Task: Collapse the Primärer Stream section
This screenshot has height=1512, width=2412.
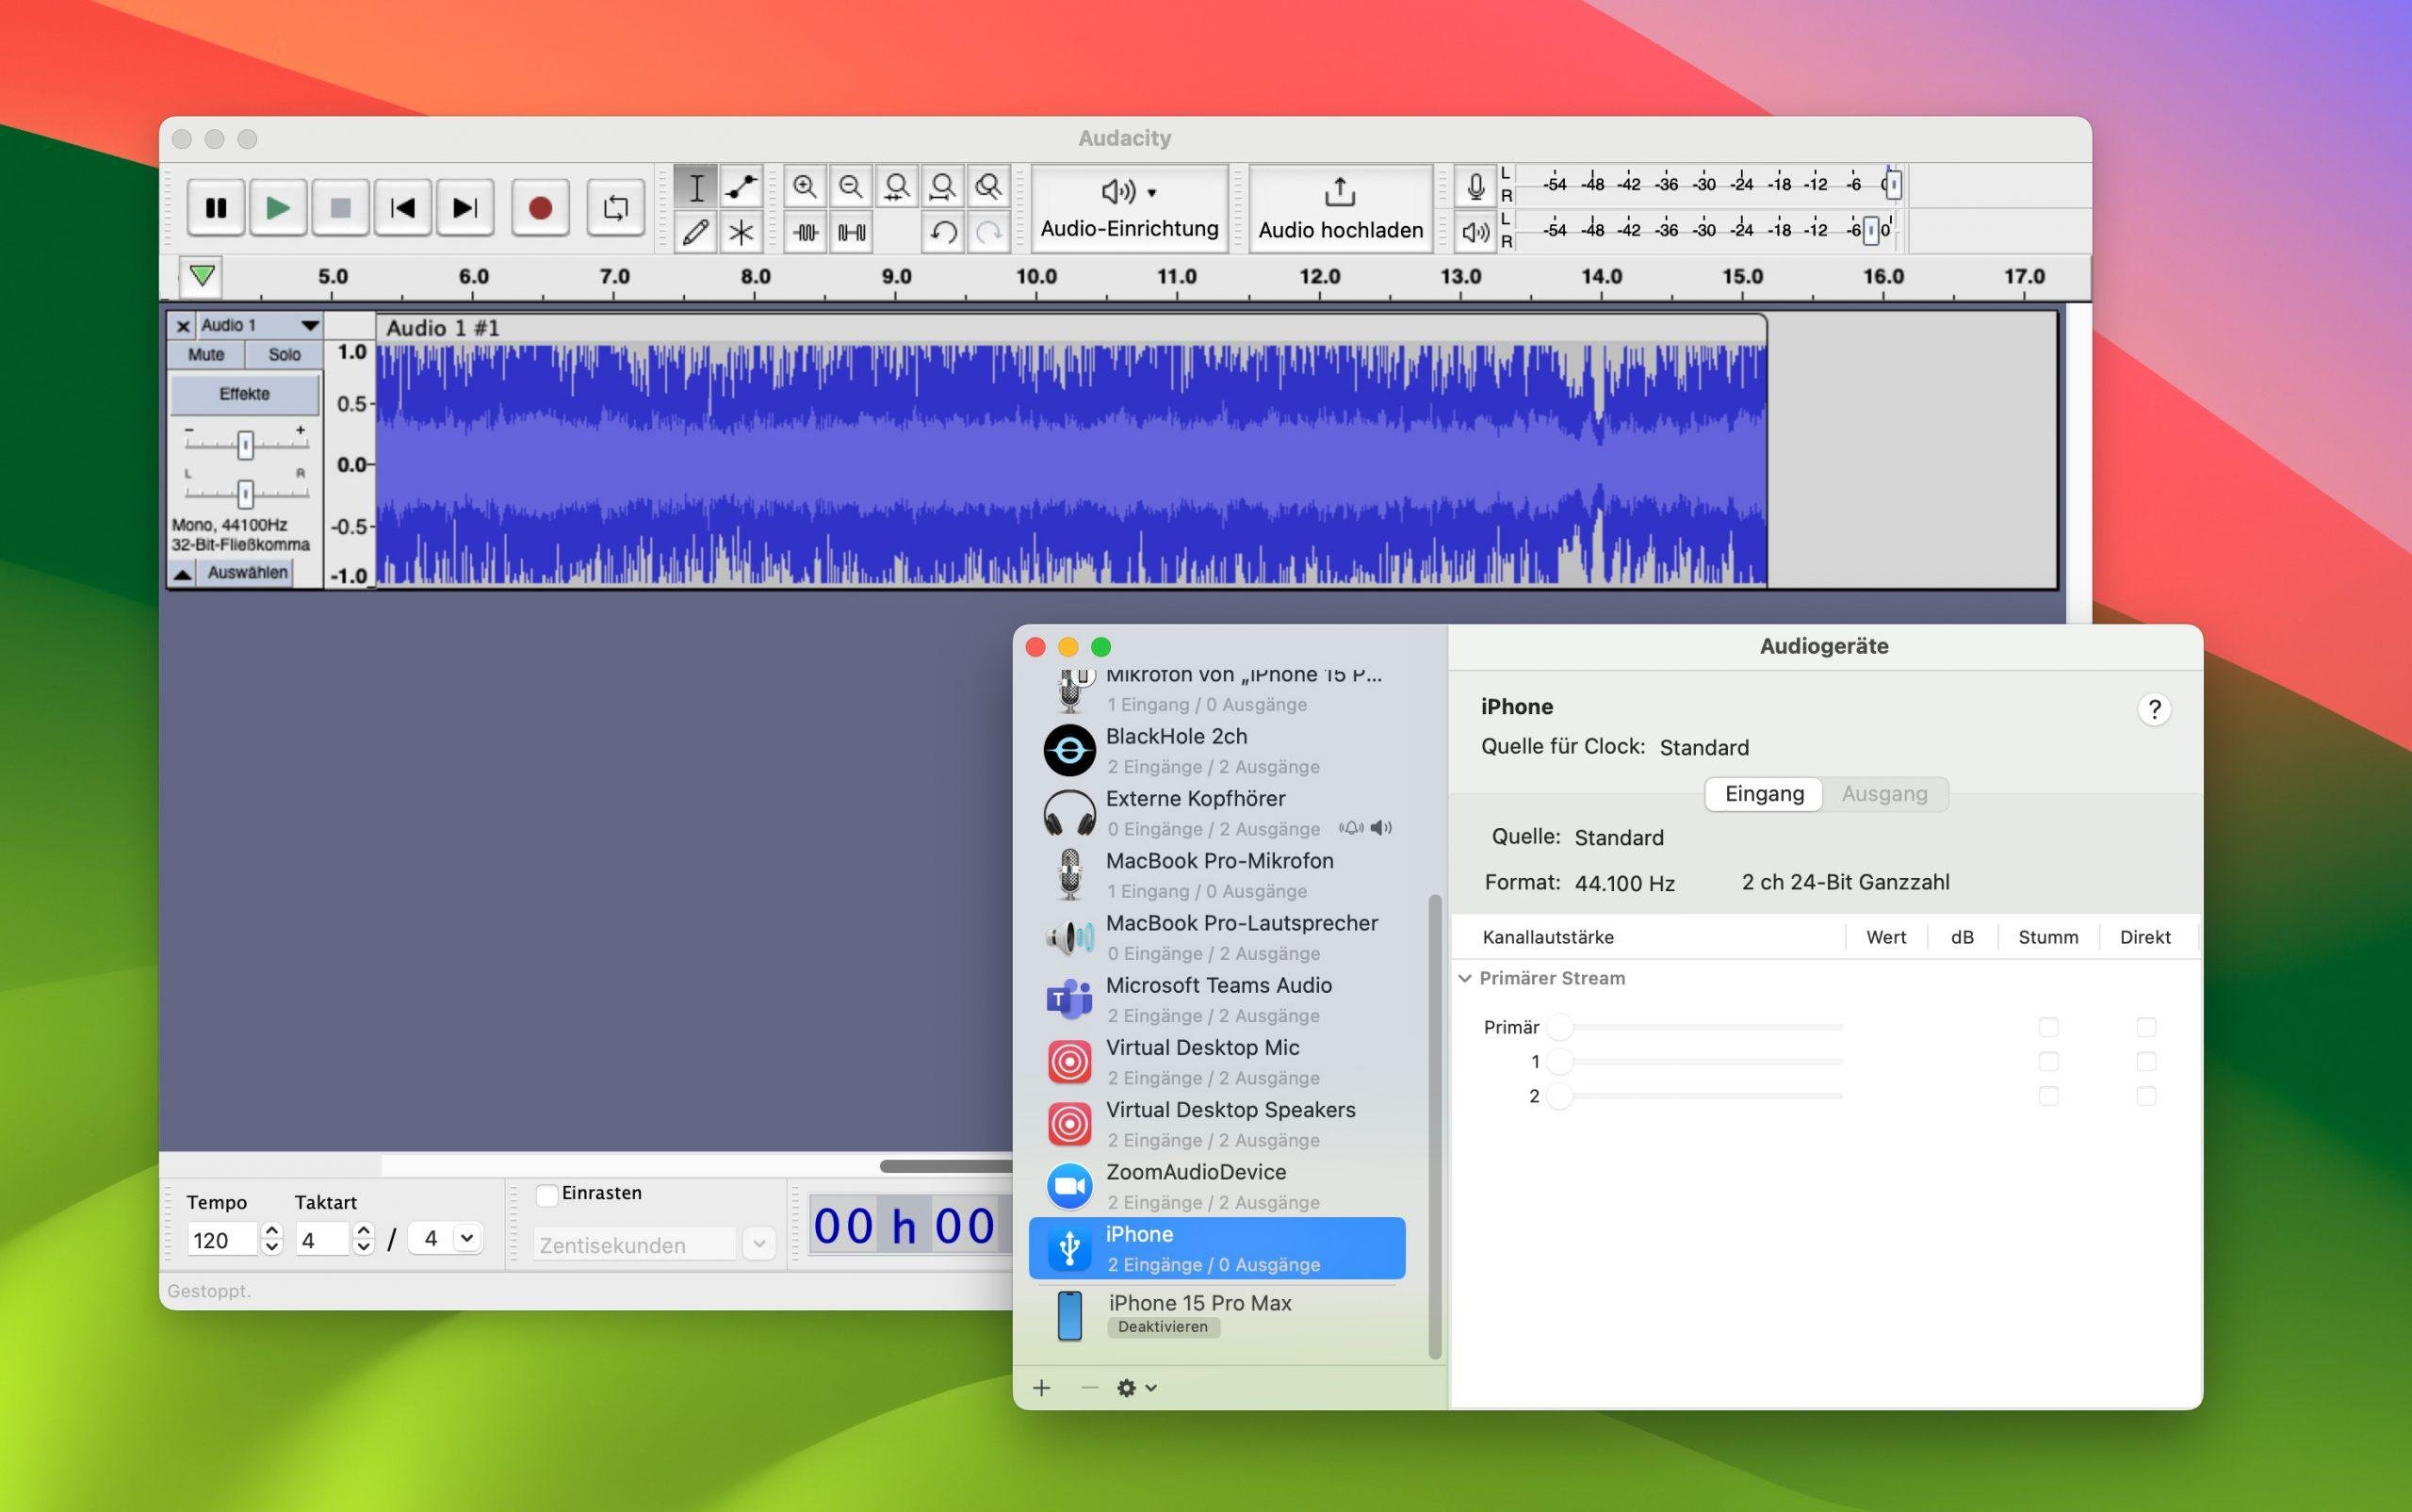Action: (1465, 978)
